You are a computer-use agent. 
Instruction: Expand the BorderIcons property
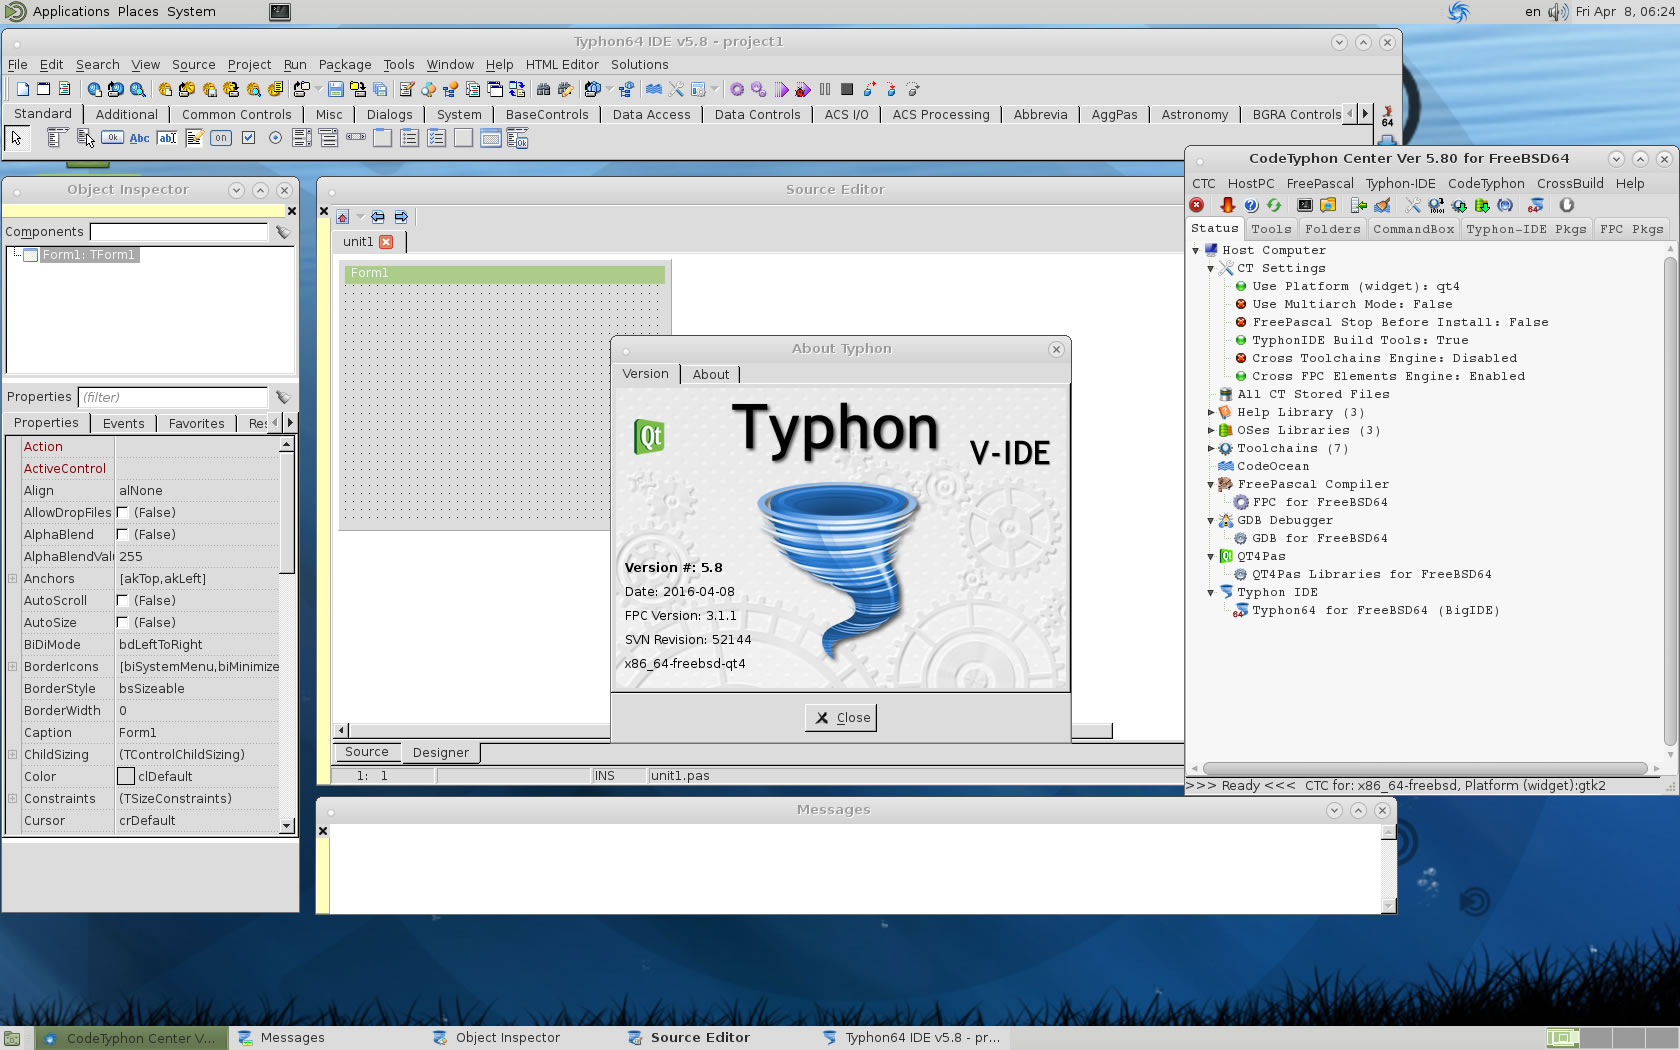pos(13,667)
